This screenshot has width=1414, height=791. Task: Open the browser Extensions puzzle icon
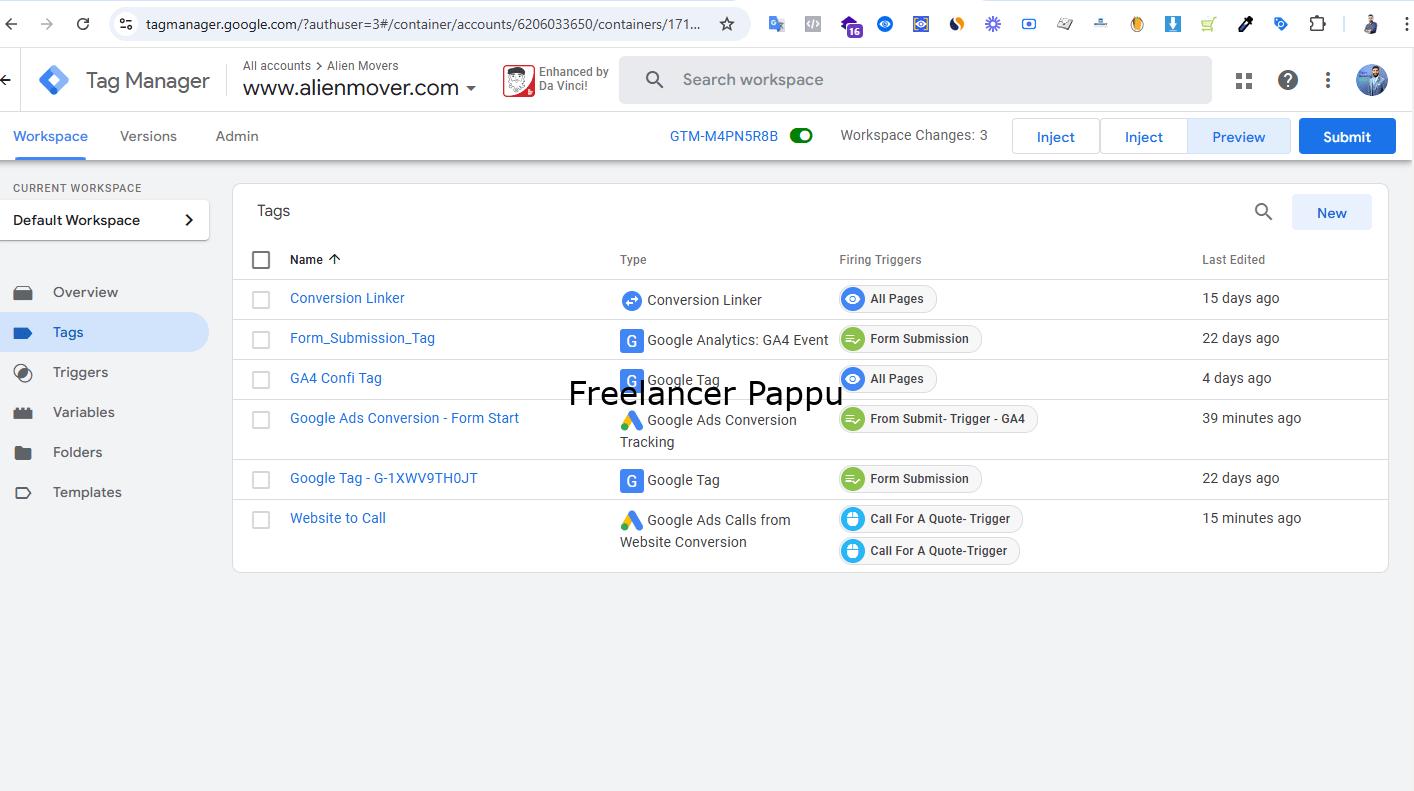pos(1317,24)
